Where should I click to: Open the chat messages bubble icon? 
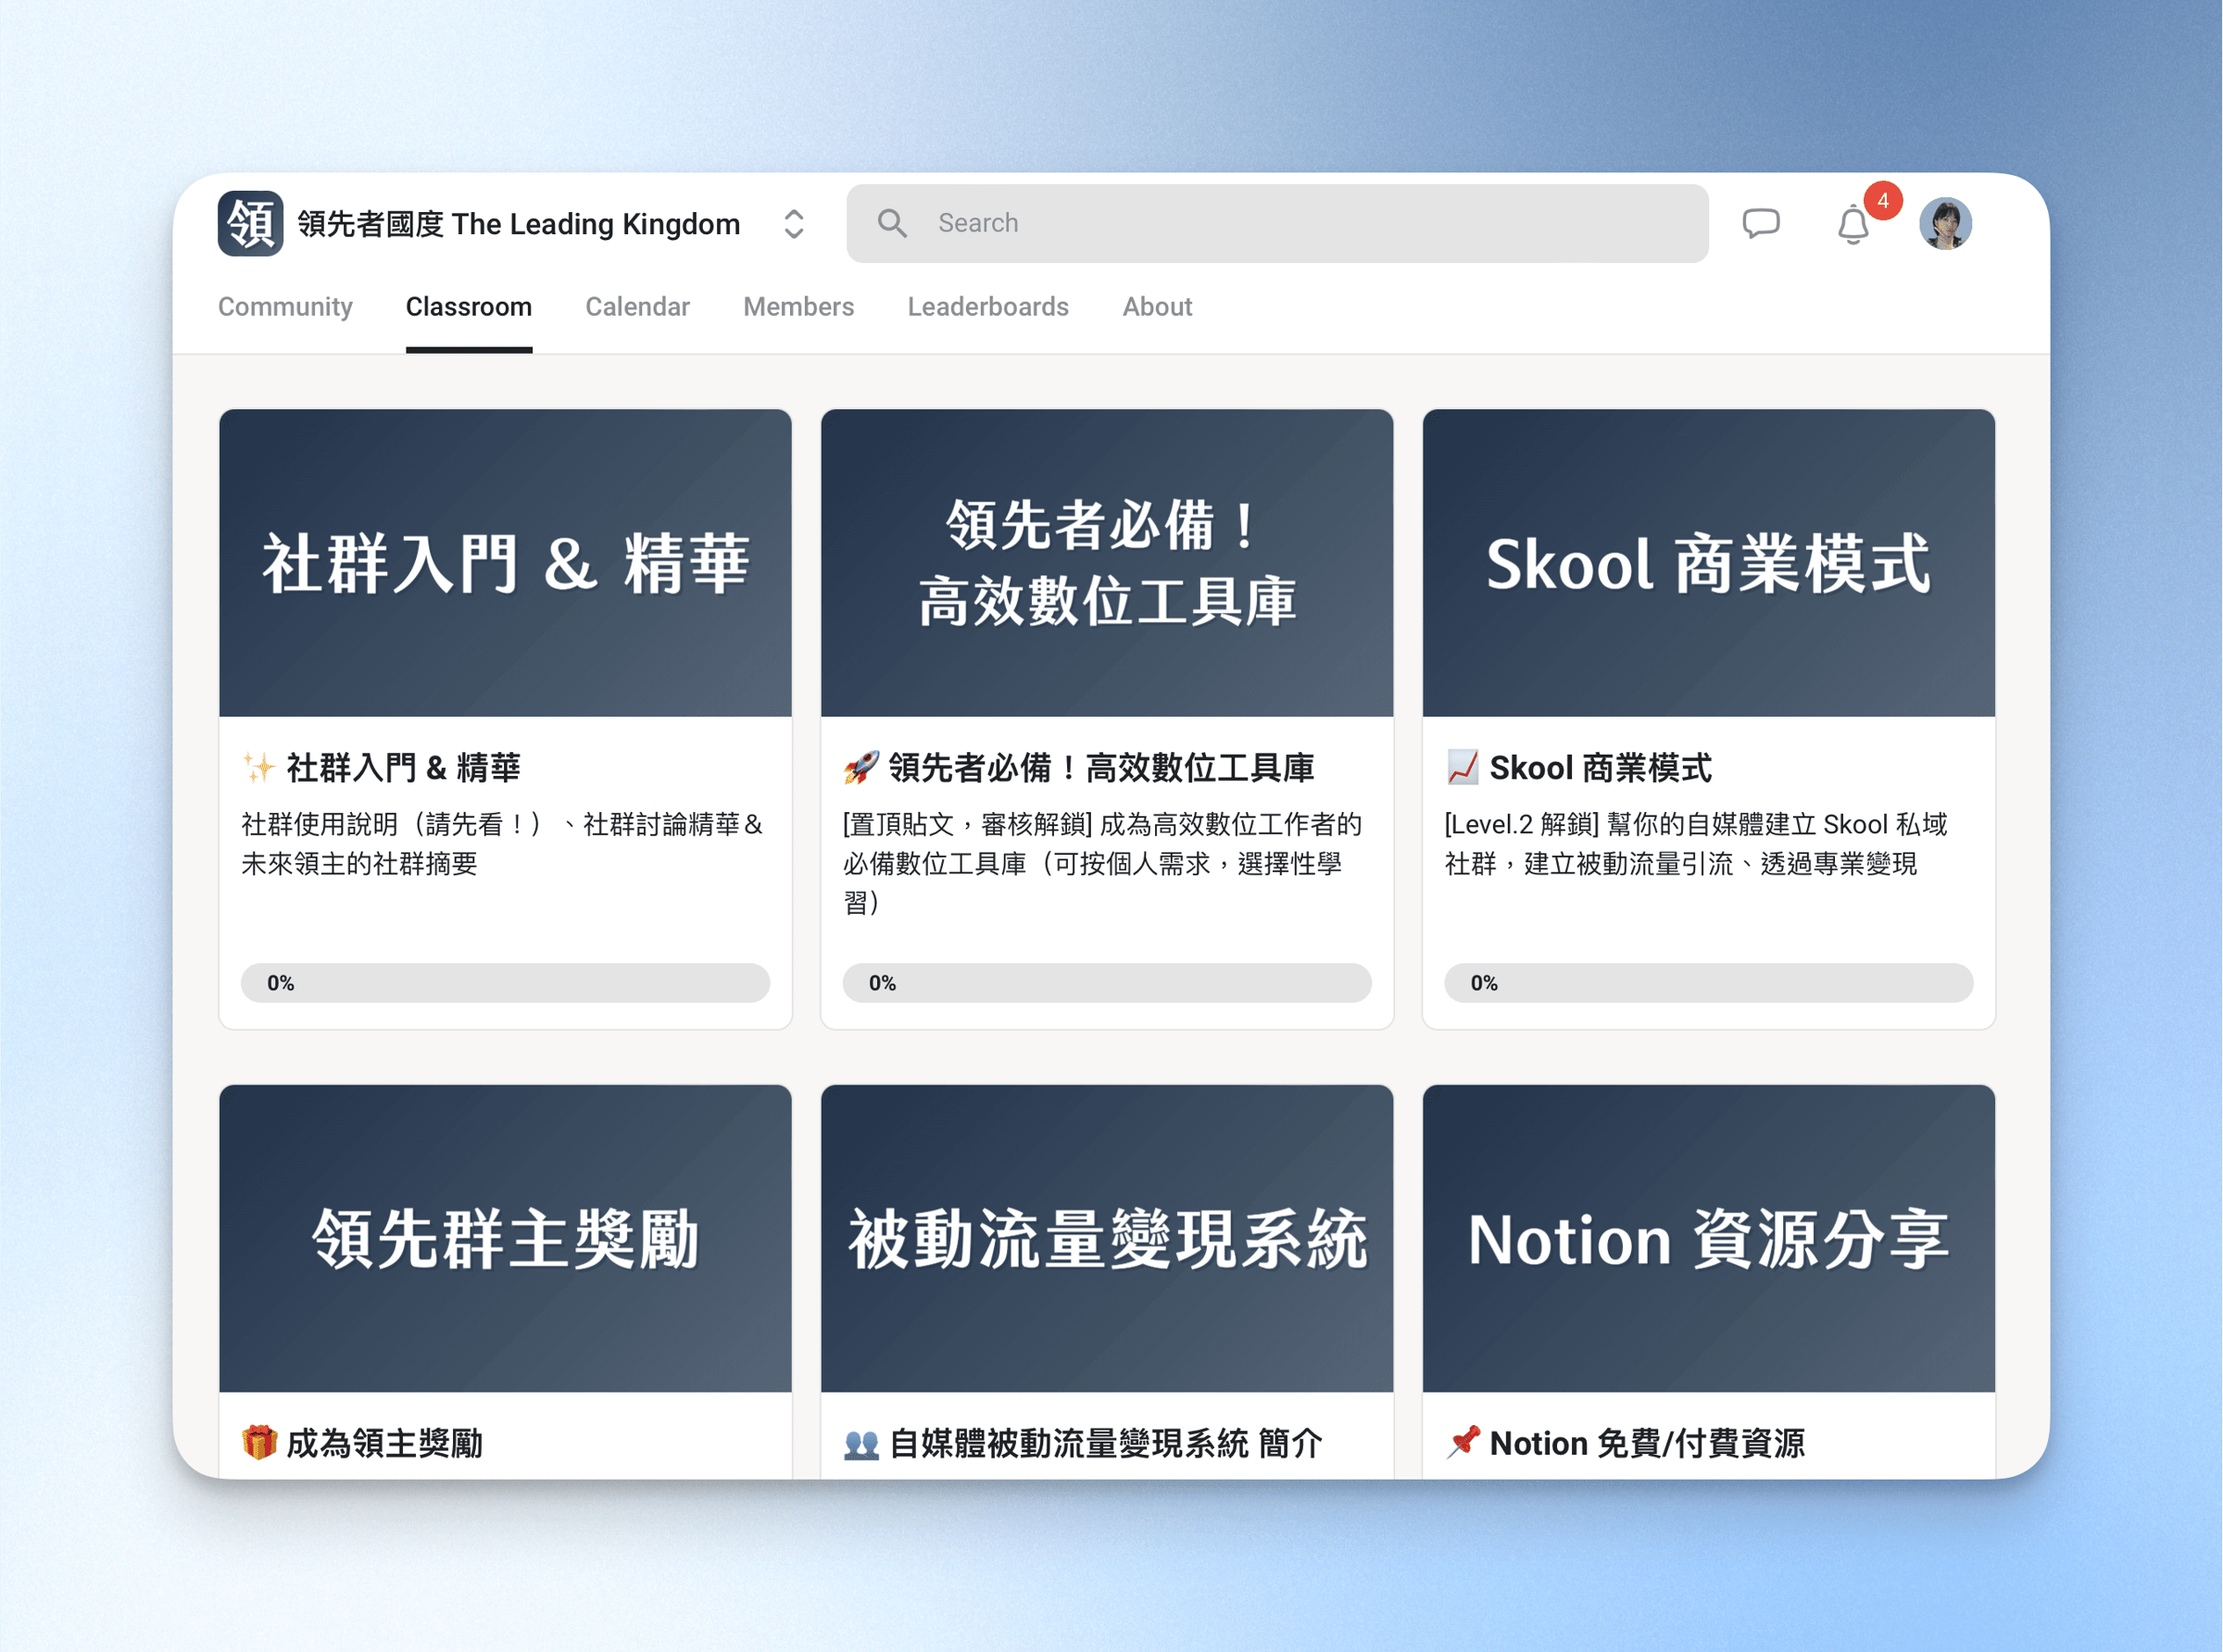pos(1760,223)
